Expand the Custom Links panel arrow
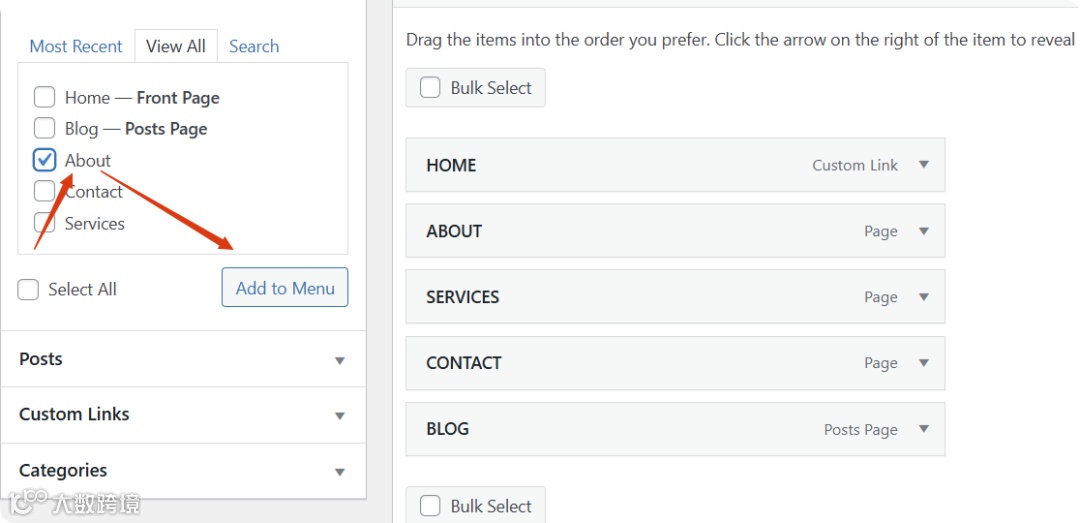Viewport: 1080px width, 523px height. (x=339, y=415)
